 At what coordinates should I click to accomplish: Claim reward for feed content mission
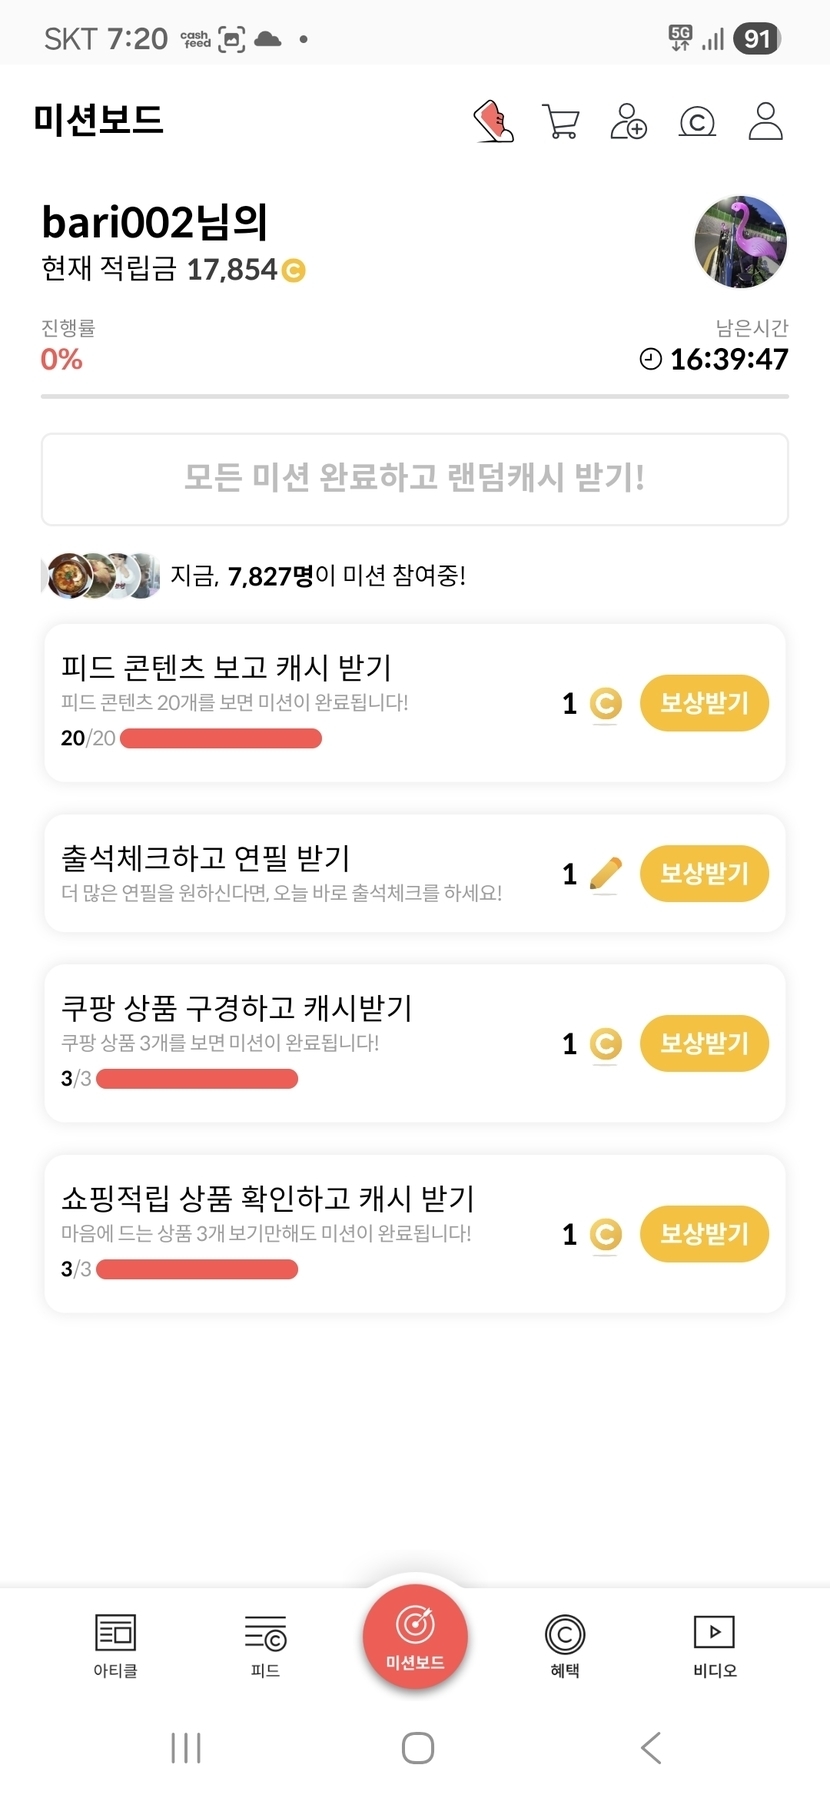(x=704, y=703)
